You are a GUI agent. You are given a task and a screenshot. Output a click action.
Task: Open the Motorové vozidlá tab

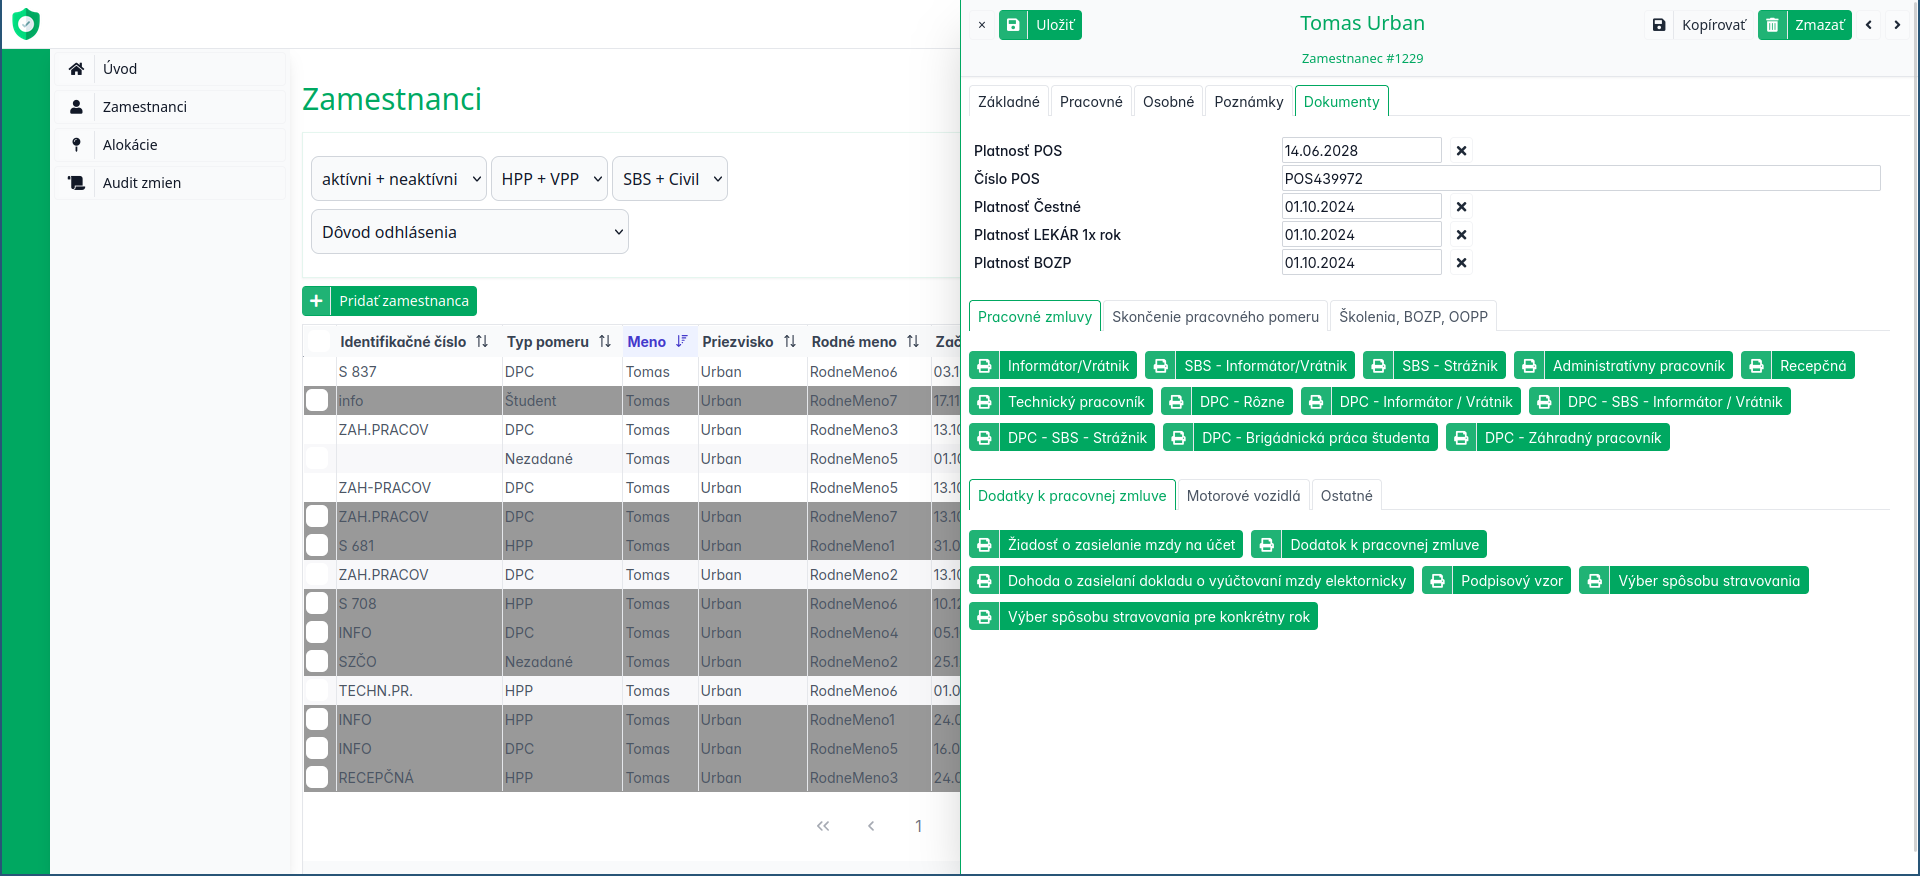pos(1243,496)
